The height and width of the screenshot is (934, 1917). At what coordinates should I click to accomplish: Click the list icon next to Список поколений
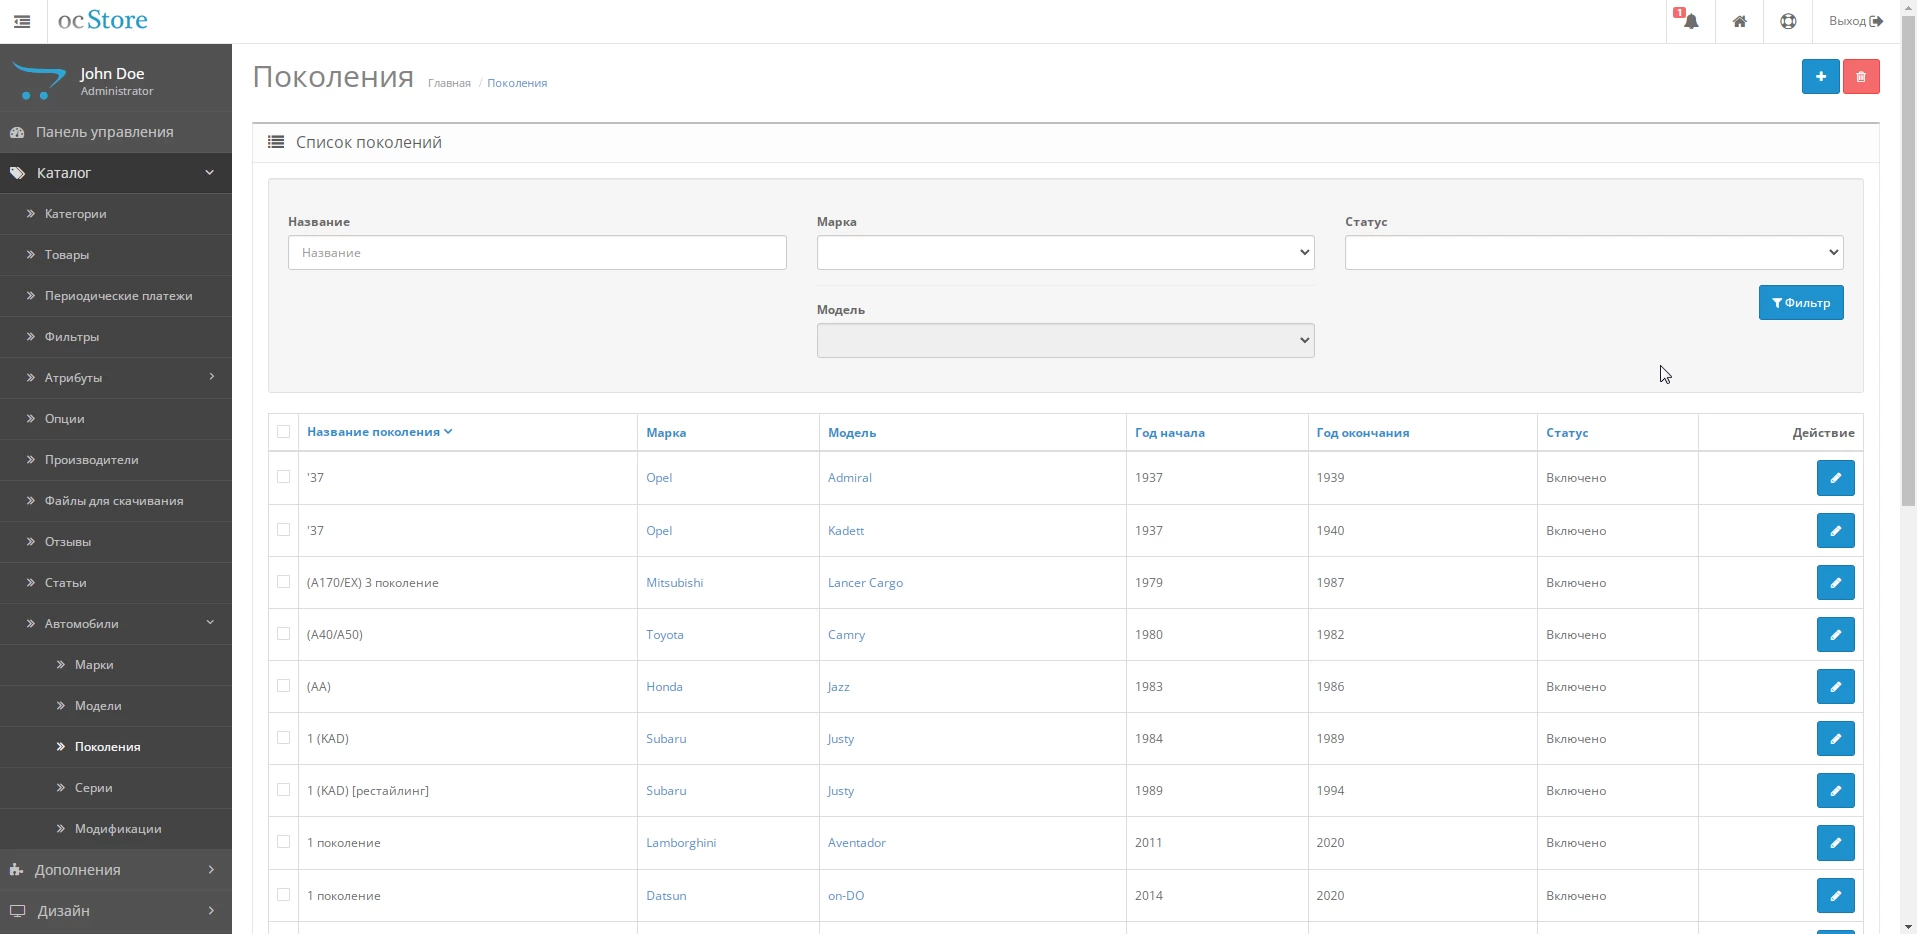[x=276, y=142]
